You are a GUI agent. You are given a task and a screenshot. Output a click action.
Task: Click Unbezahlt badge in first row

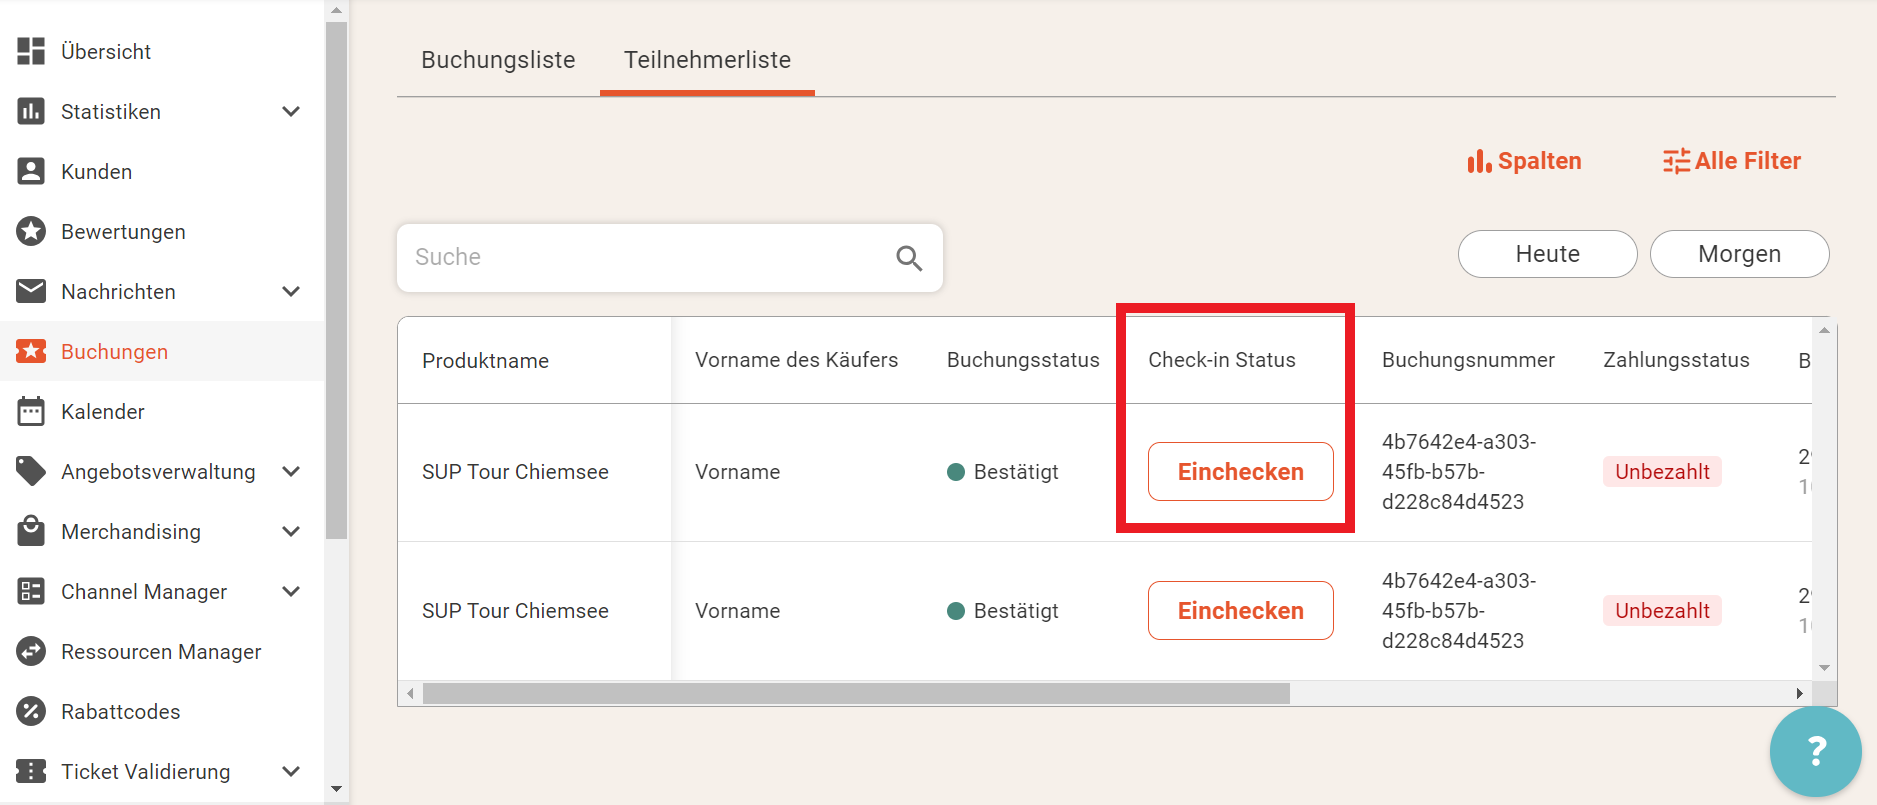1662,471
